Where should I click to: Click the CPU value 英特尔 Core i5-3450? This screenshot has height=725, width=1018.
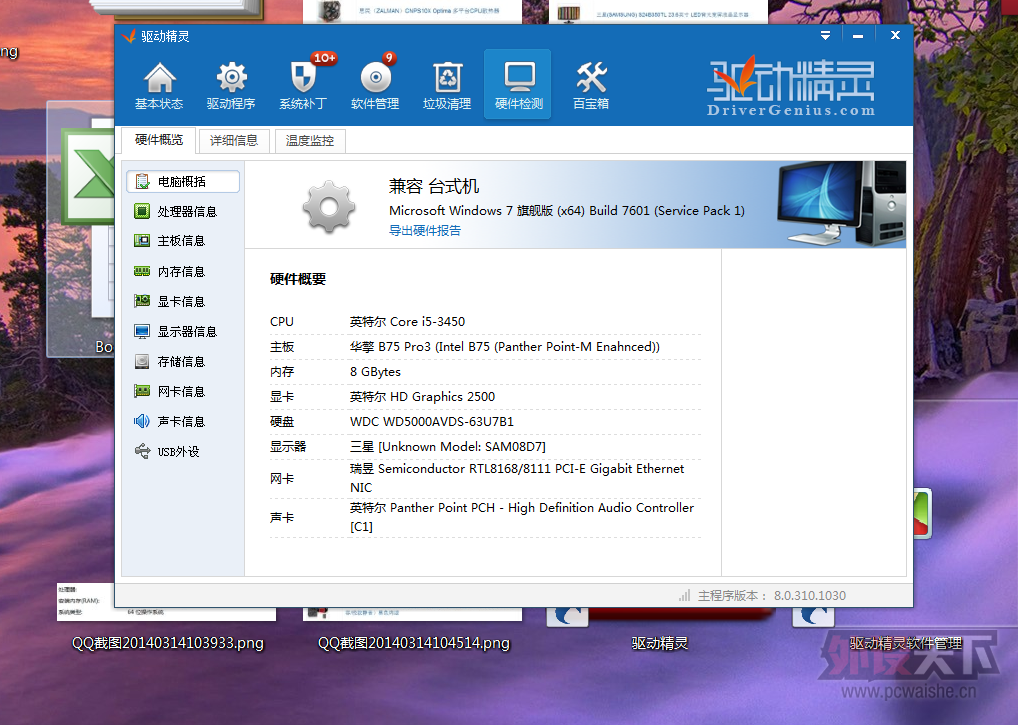pos(407,322)
